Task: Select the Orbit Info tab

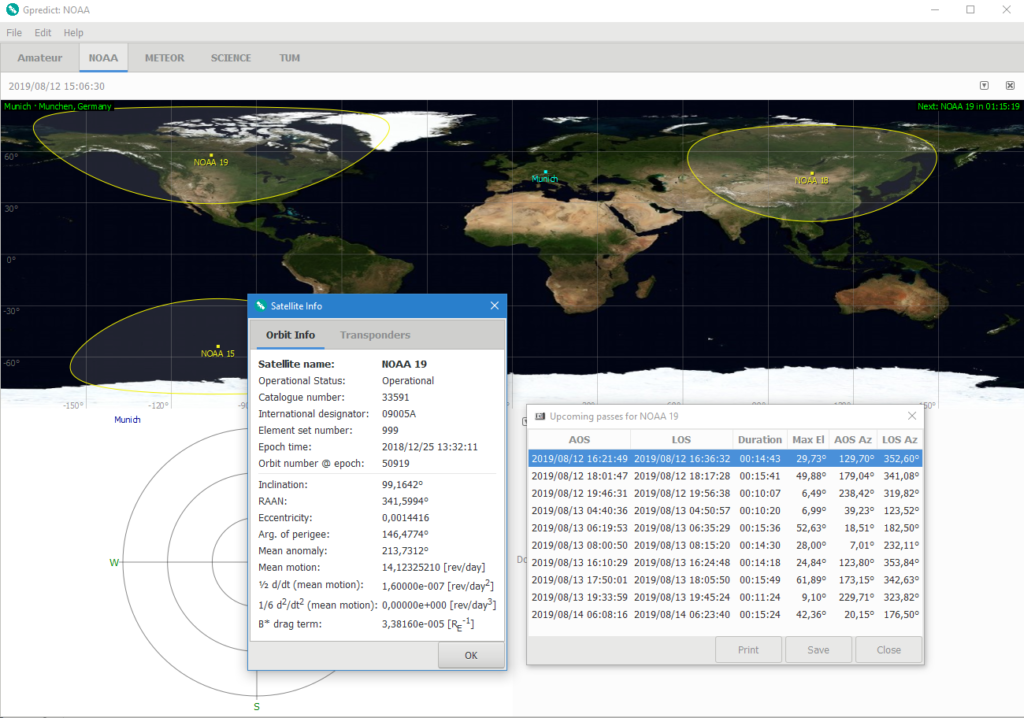Action: click(x=290, y=335)
